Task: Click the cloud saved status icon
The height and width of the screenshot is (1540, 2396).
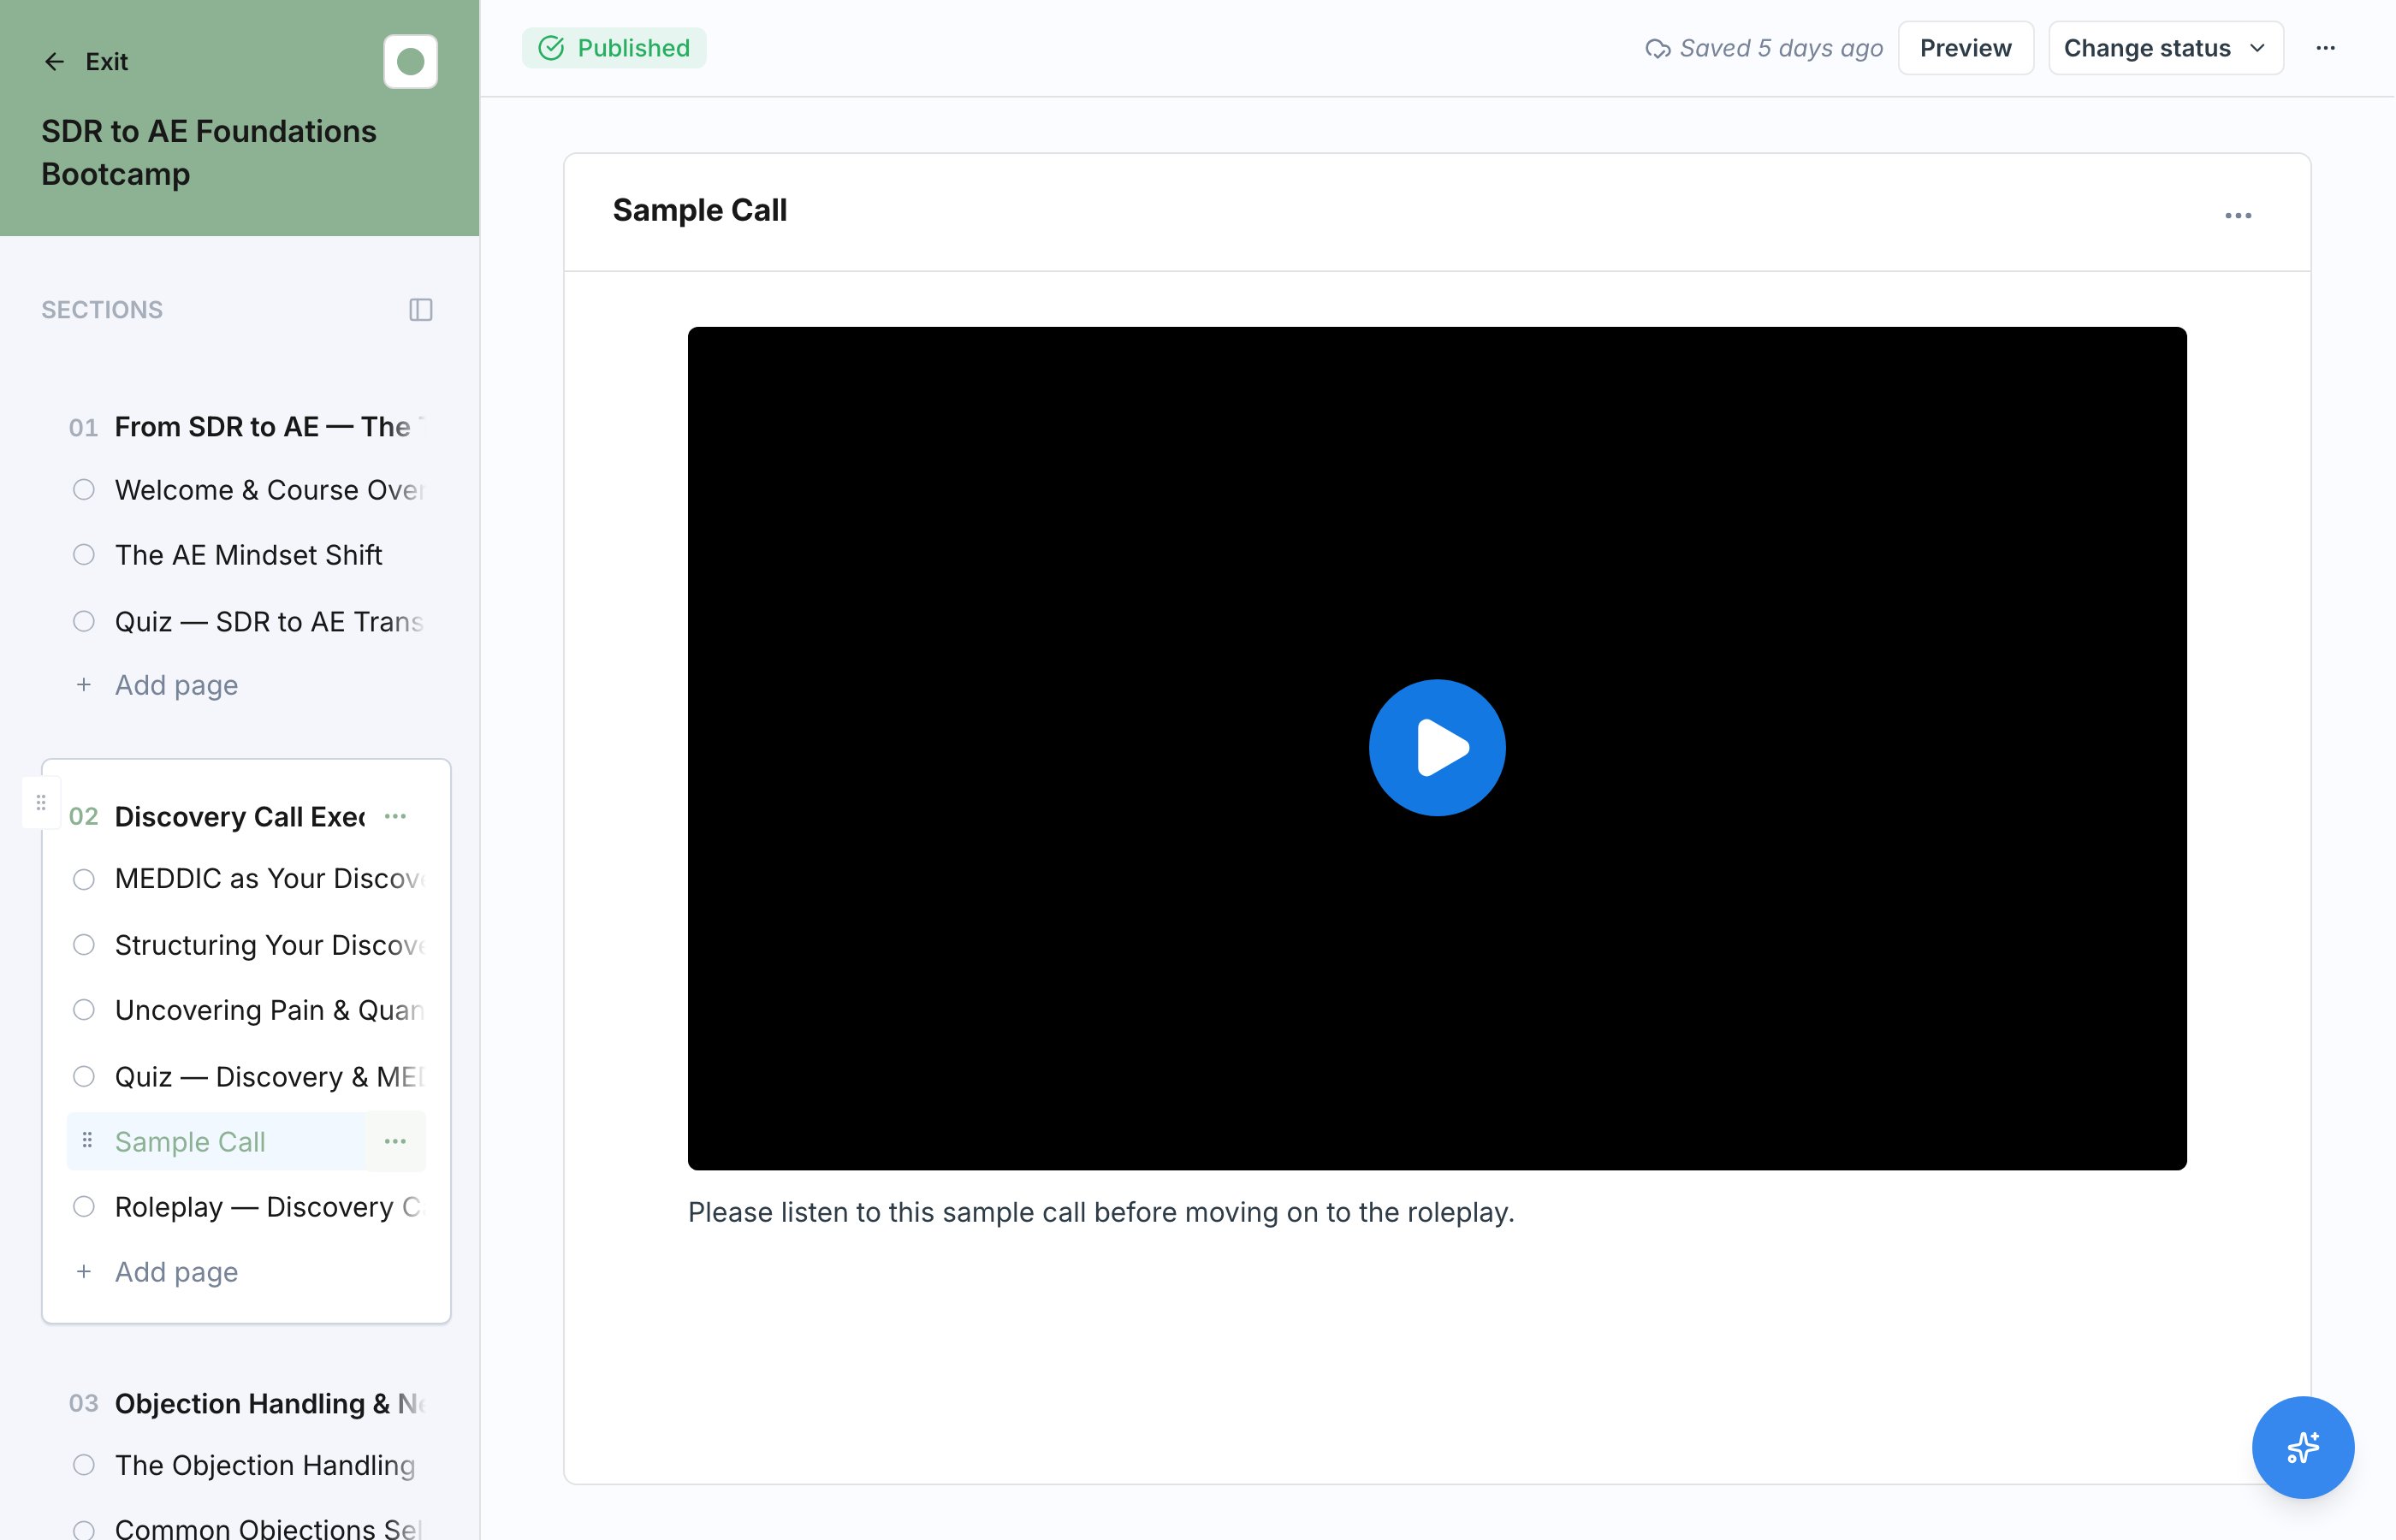Action: tap(1657, 48)
